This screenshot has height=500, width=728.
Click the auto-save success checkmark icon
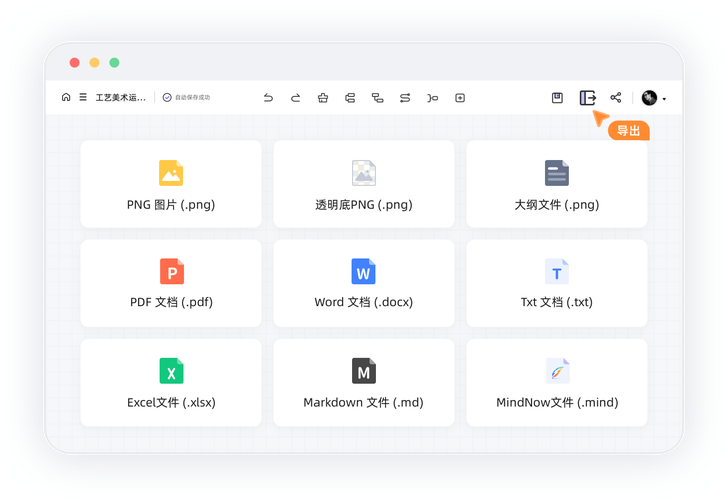[167, 97]
